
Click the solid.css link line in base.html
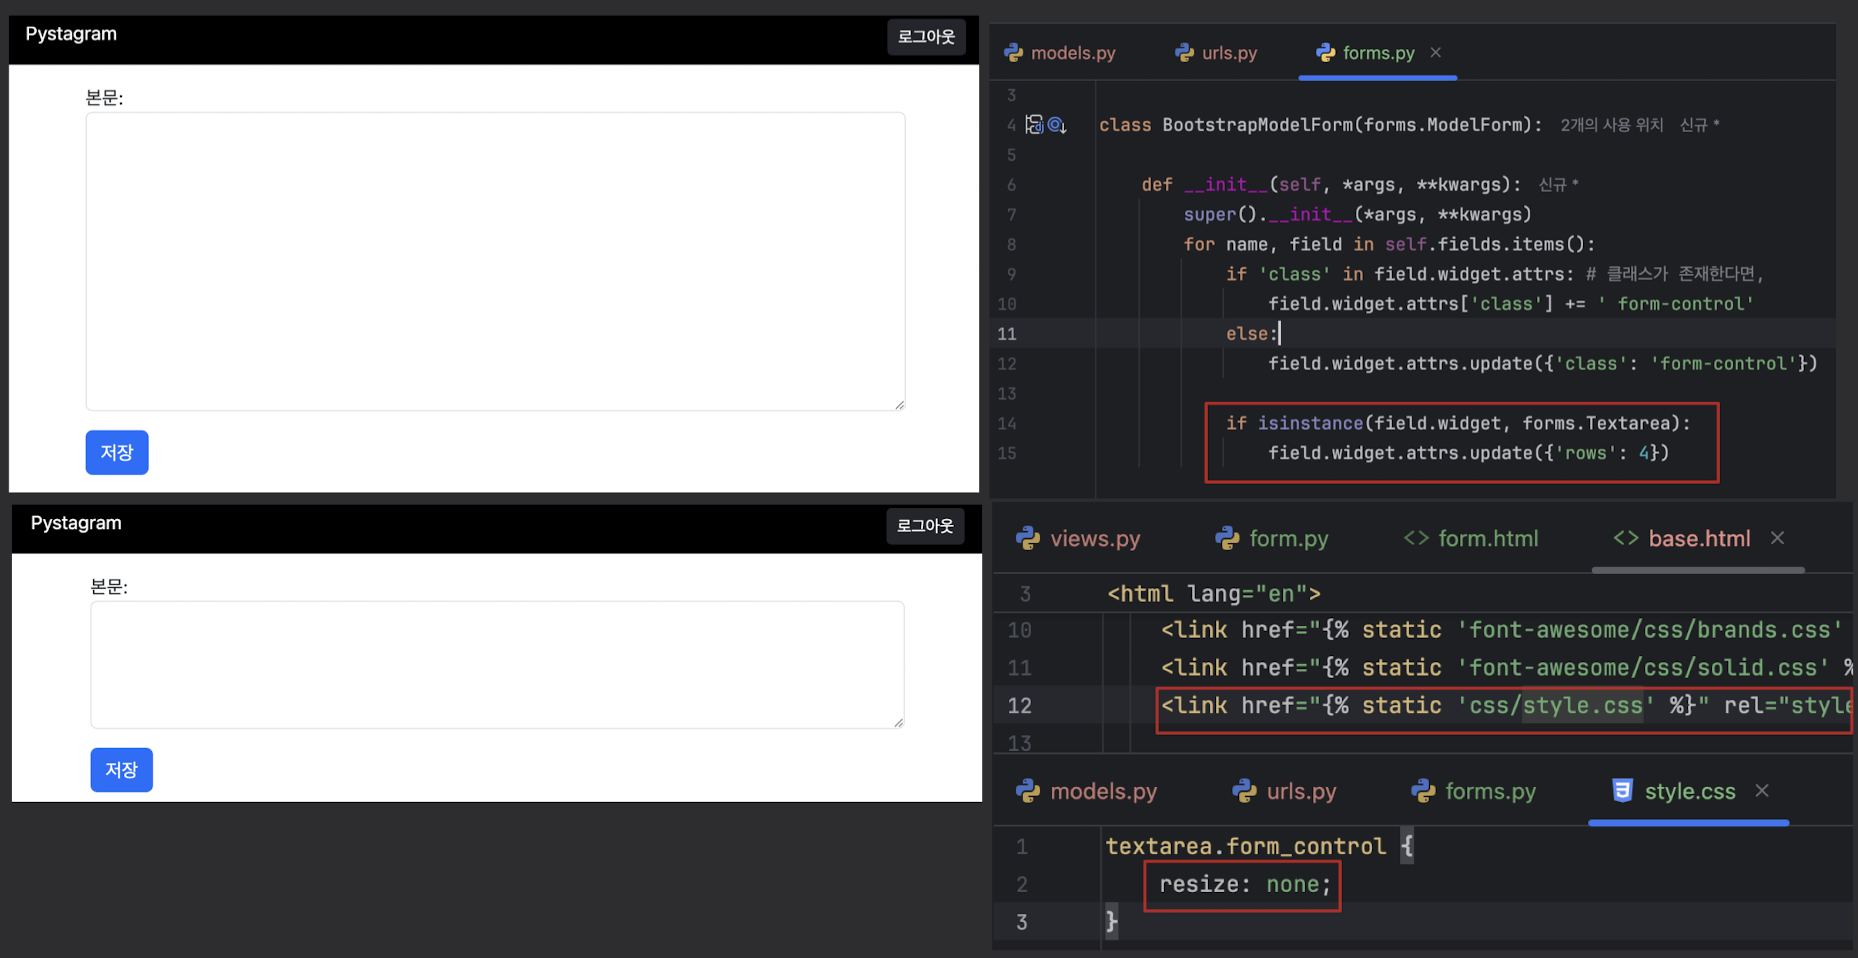click(1505, 668)
